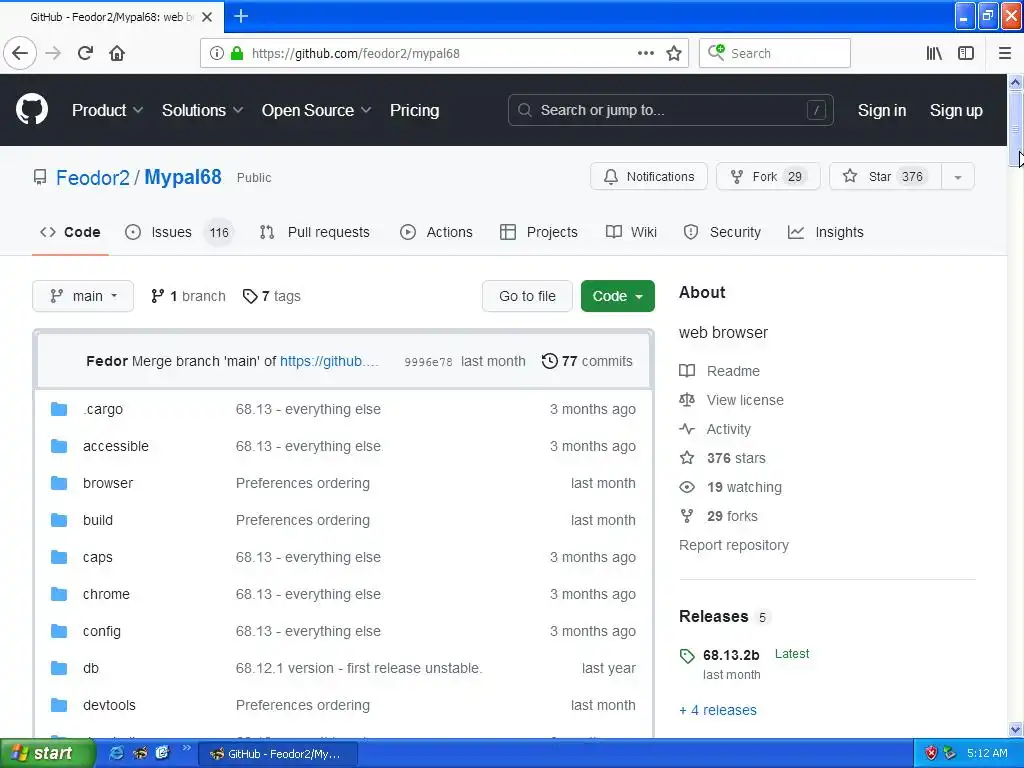
Task: Click the Notifications button
Action: coord(648,177)
